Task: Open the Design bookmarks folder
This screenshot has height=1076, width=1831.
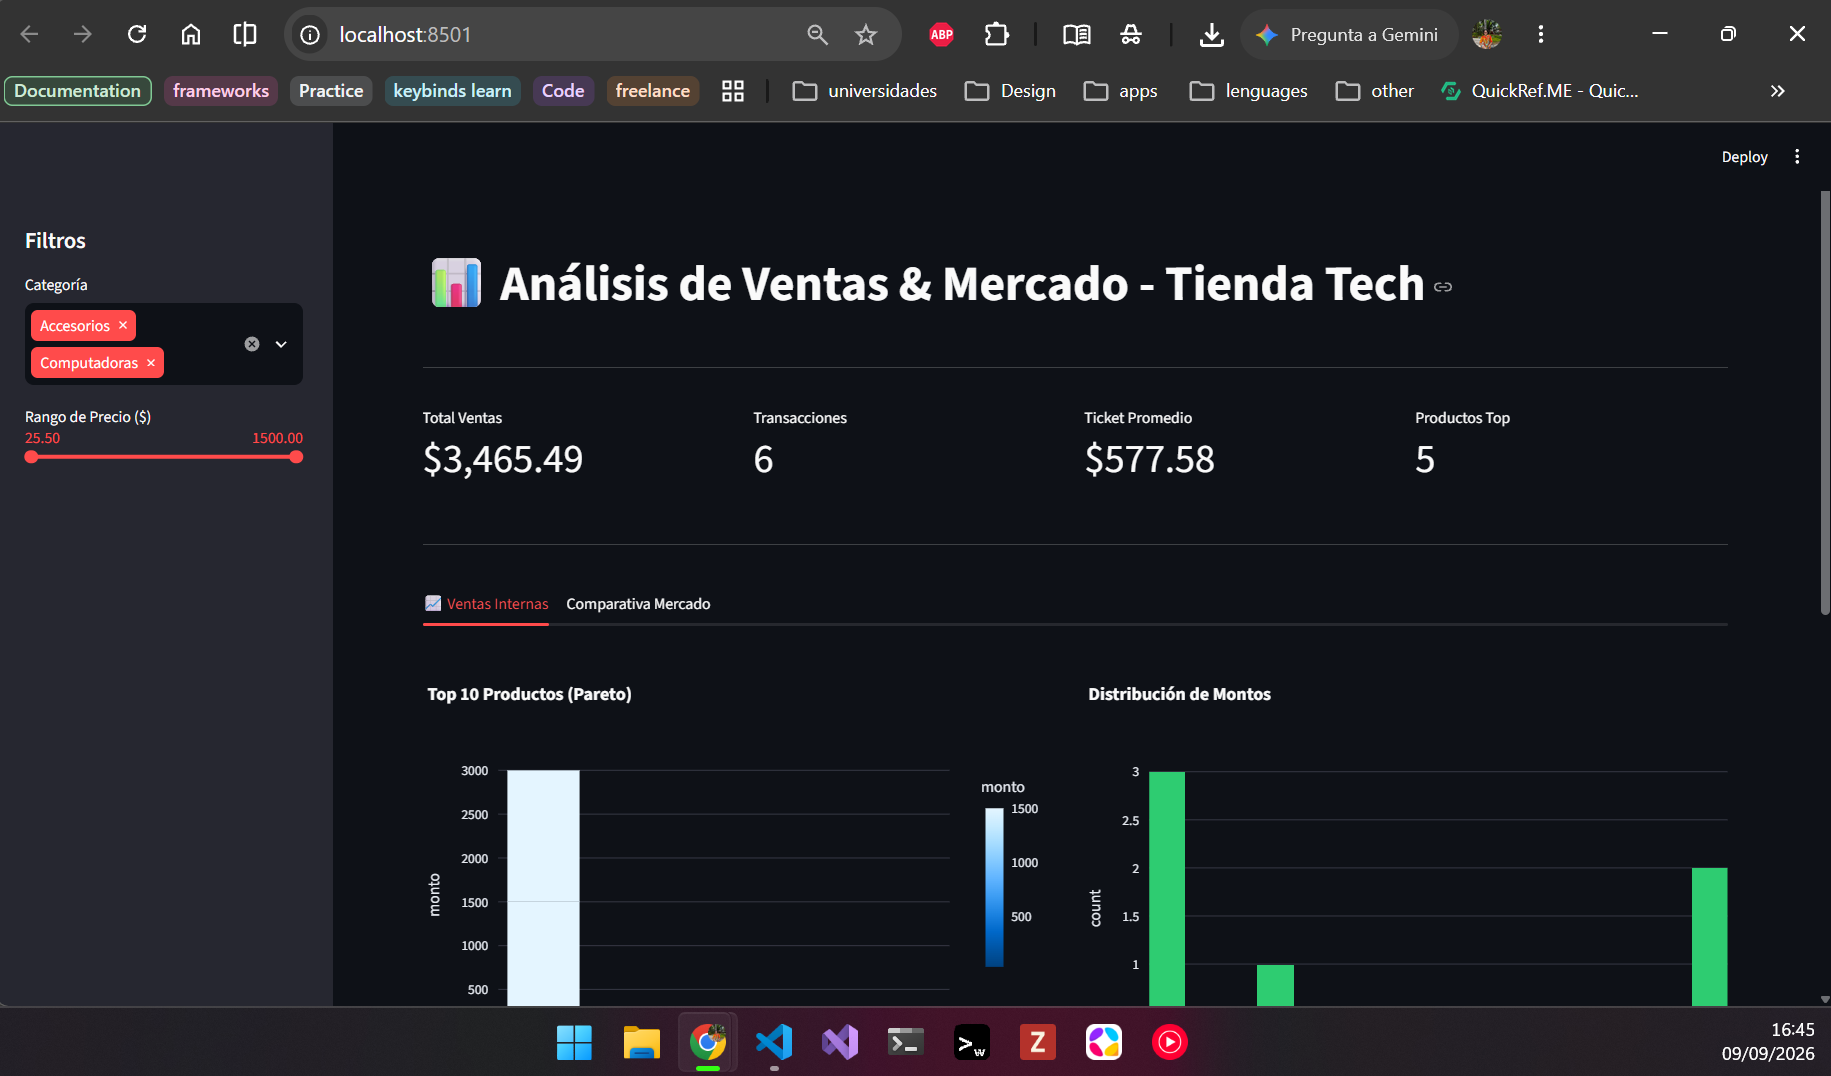Action: pyautogui.click(x=1010, y=91)
